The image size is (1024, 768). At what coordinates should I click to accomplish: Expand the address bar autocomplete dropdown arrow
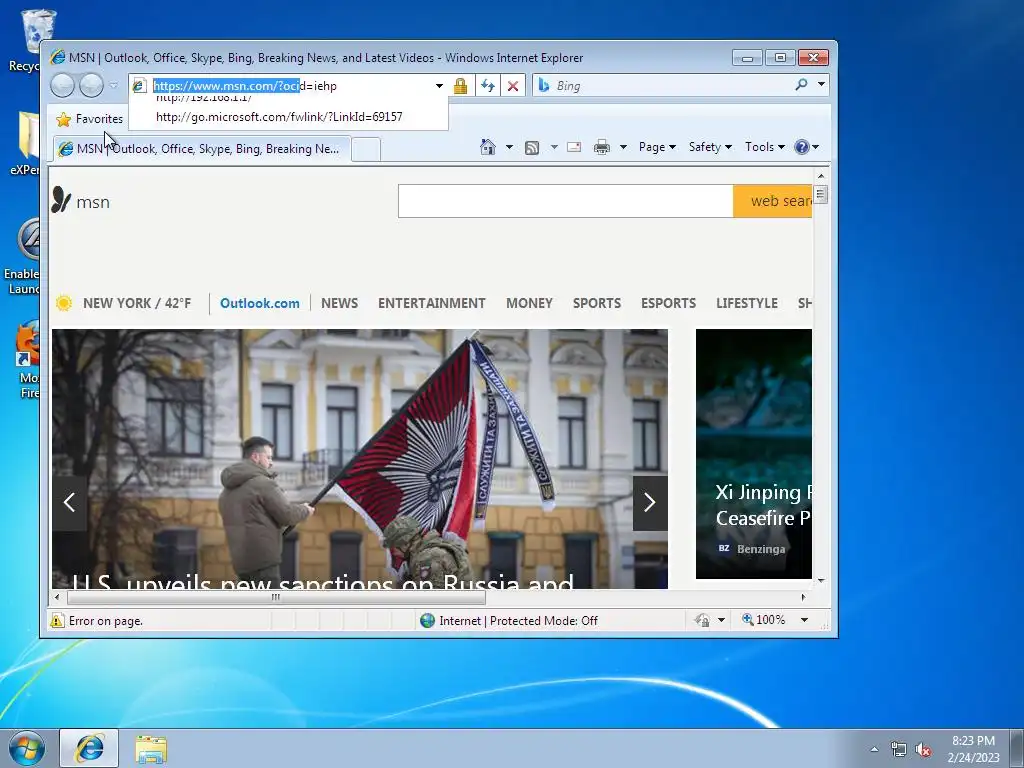pyautogui.click(x=440, y=86)
